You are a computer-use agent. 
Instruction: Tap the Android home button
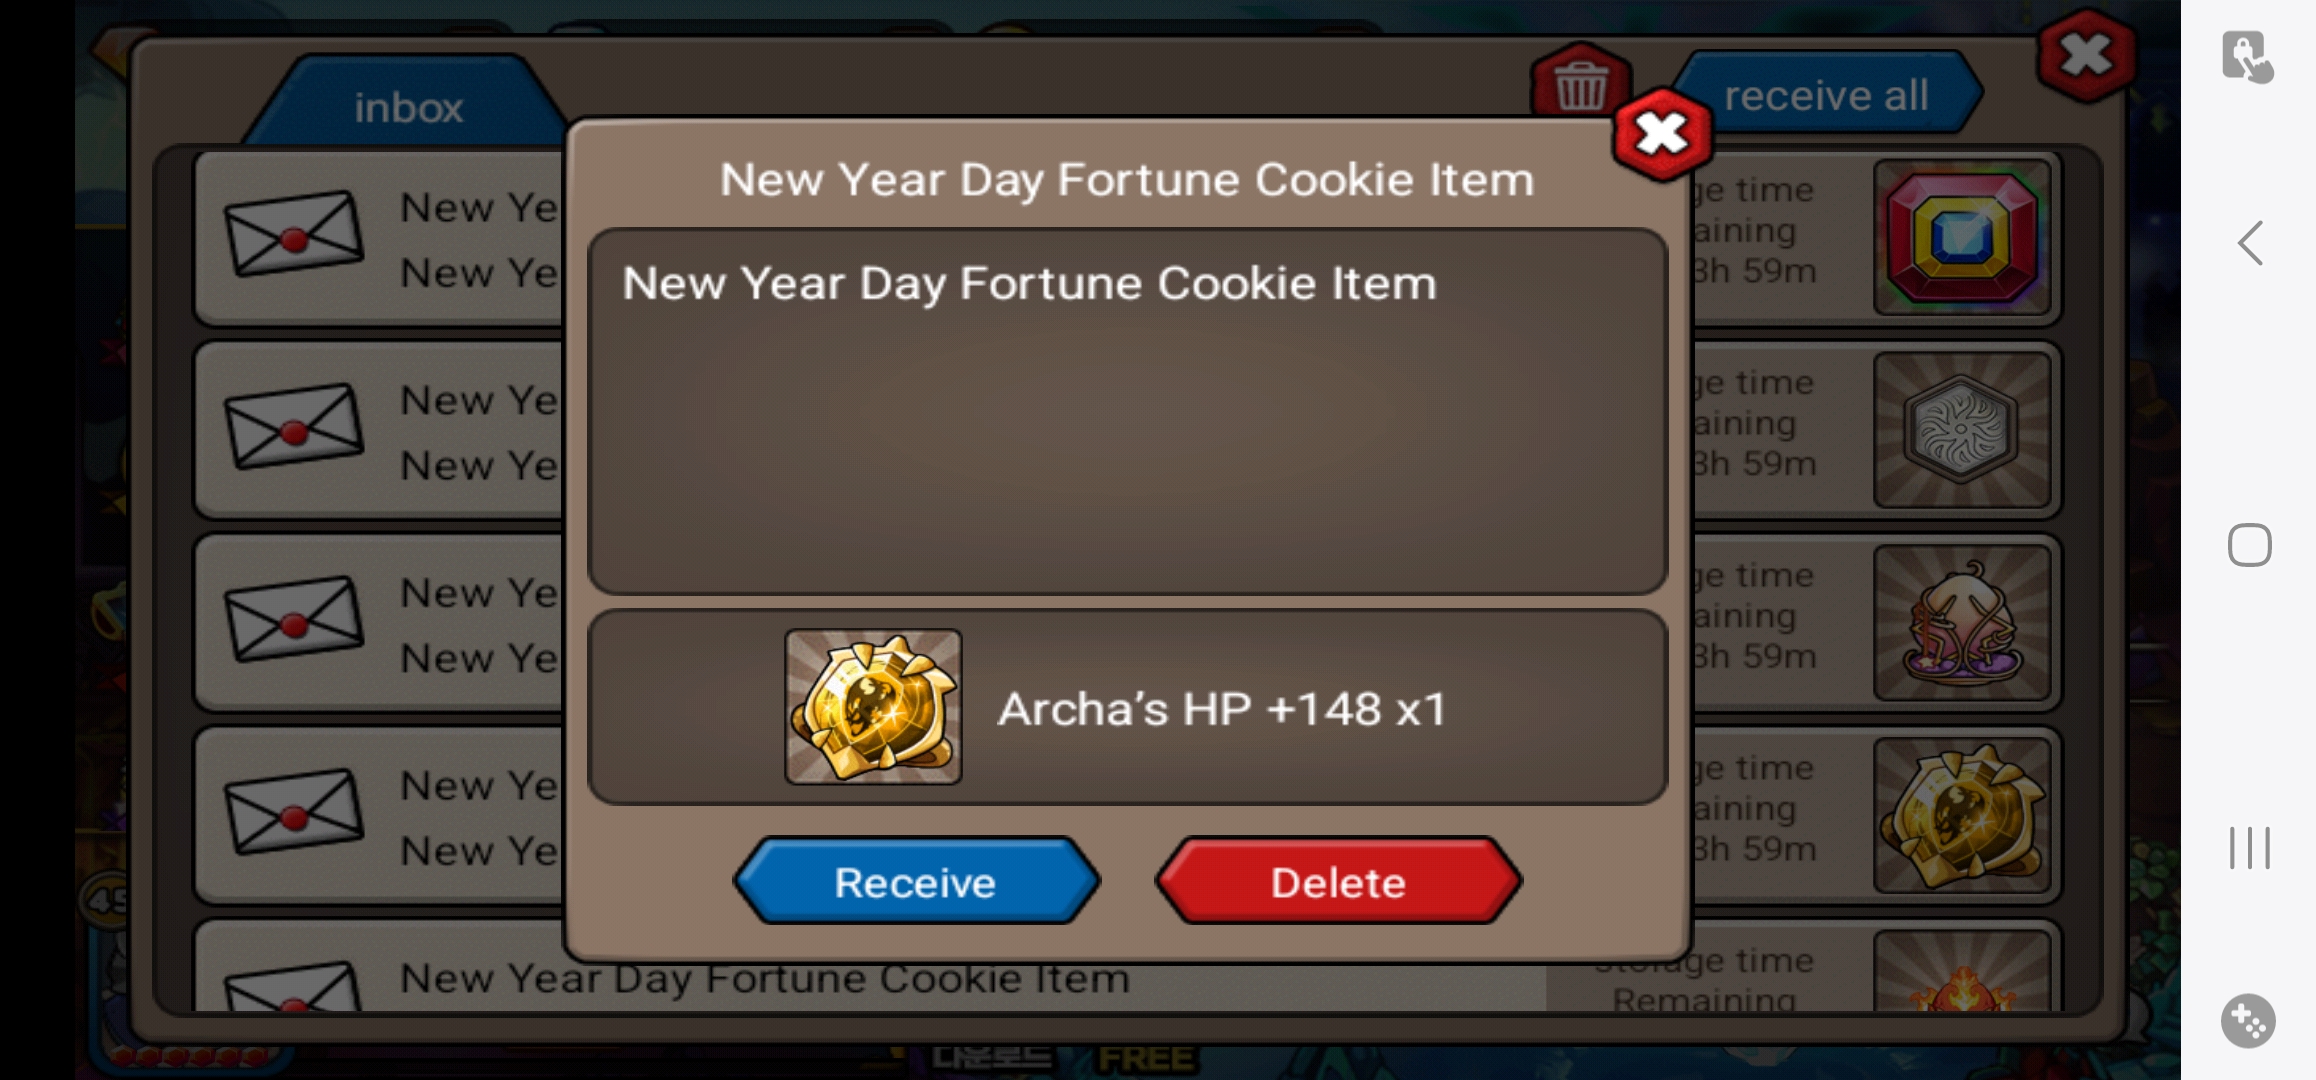pos(2250,545)
